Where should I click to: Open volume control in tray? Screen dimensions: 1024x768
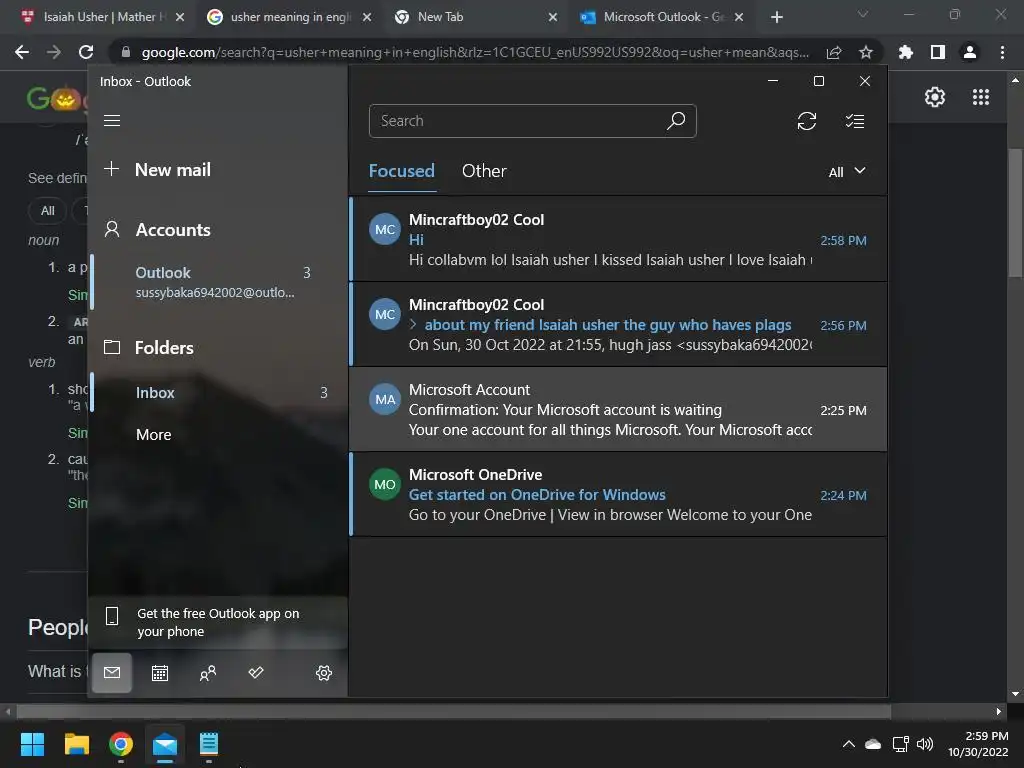click(925, 744)
